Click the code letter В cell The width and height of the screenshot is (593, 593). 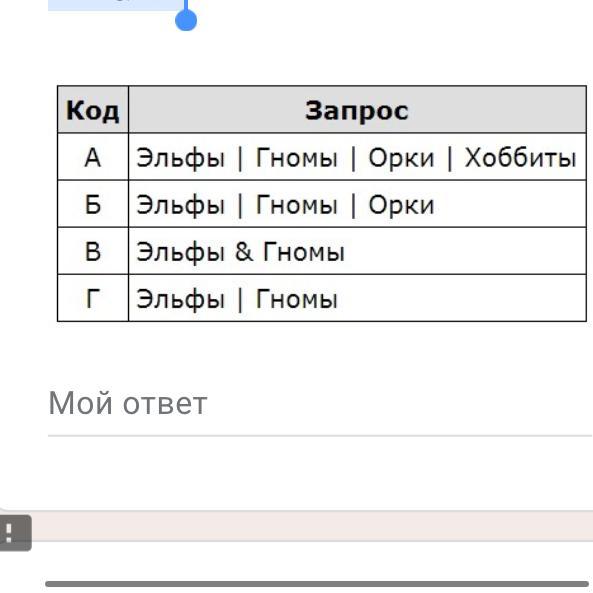tap(93, 251)
